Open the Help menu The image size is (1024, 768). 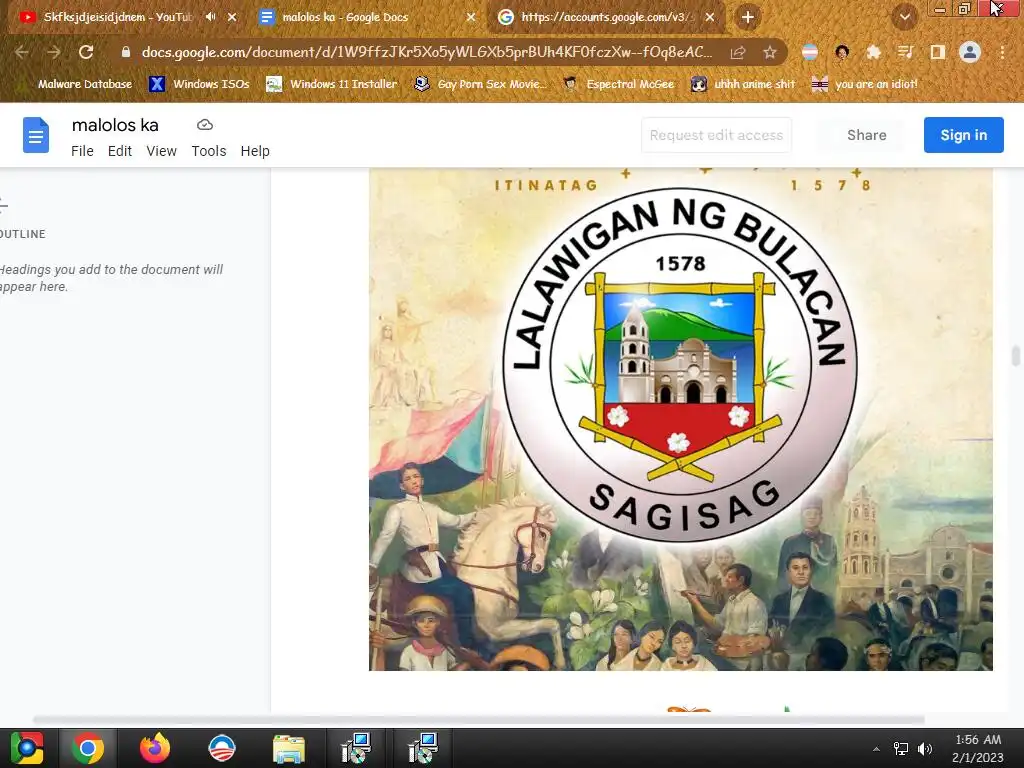[x=255, y=151]
